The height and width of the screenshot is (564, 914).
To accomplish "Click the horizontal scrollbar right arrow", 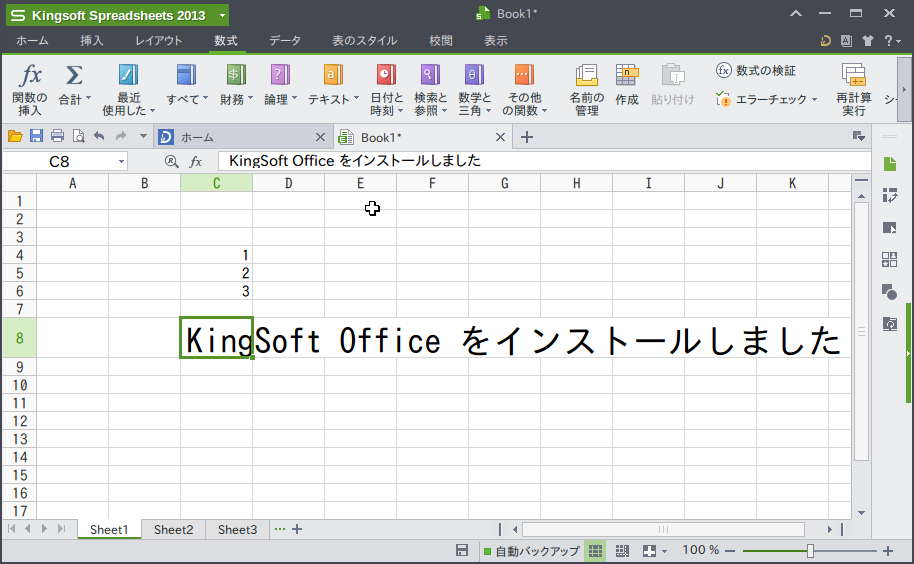I will coord(829,530).
